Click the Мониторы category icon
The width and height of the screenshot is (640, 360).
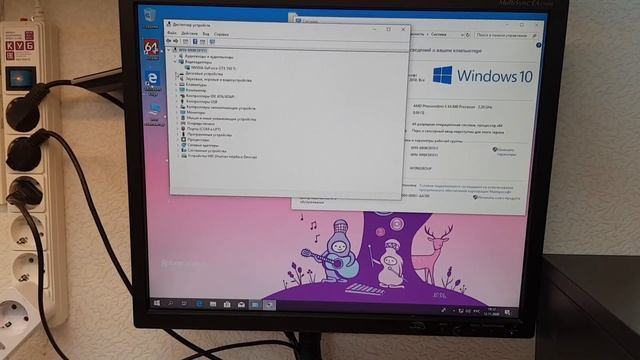(x=183, y=112)
